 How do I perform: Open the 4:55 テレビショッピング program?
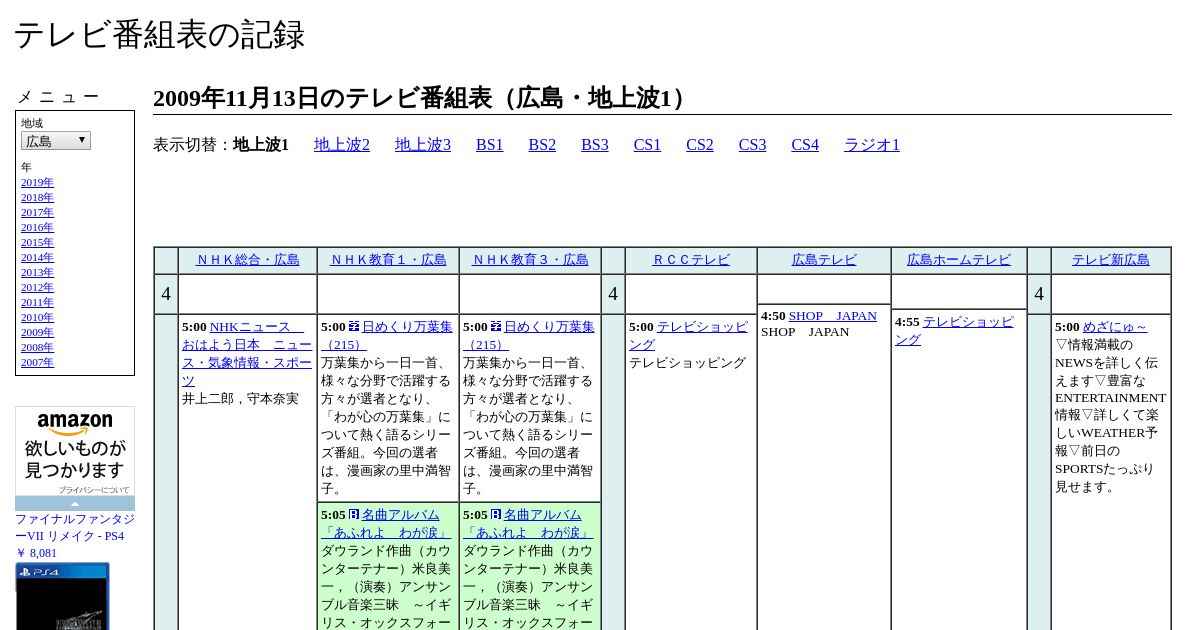click(x=955, y=331)
